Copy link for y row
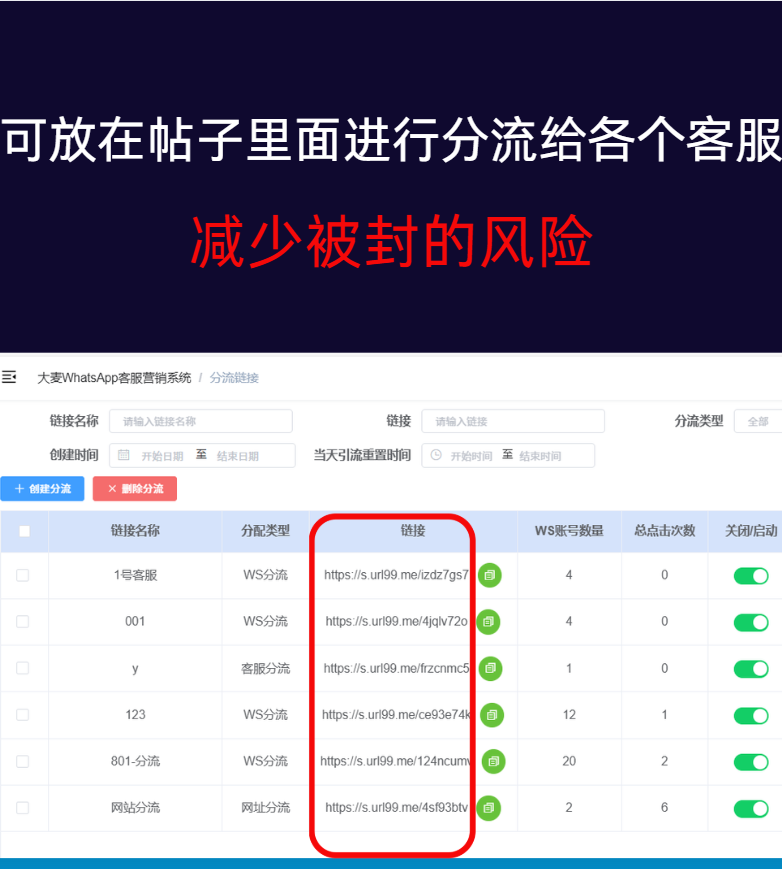The image size is (782, 869). point(490,668)
